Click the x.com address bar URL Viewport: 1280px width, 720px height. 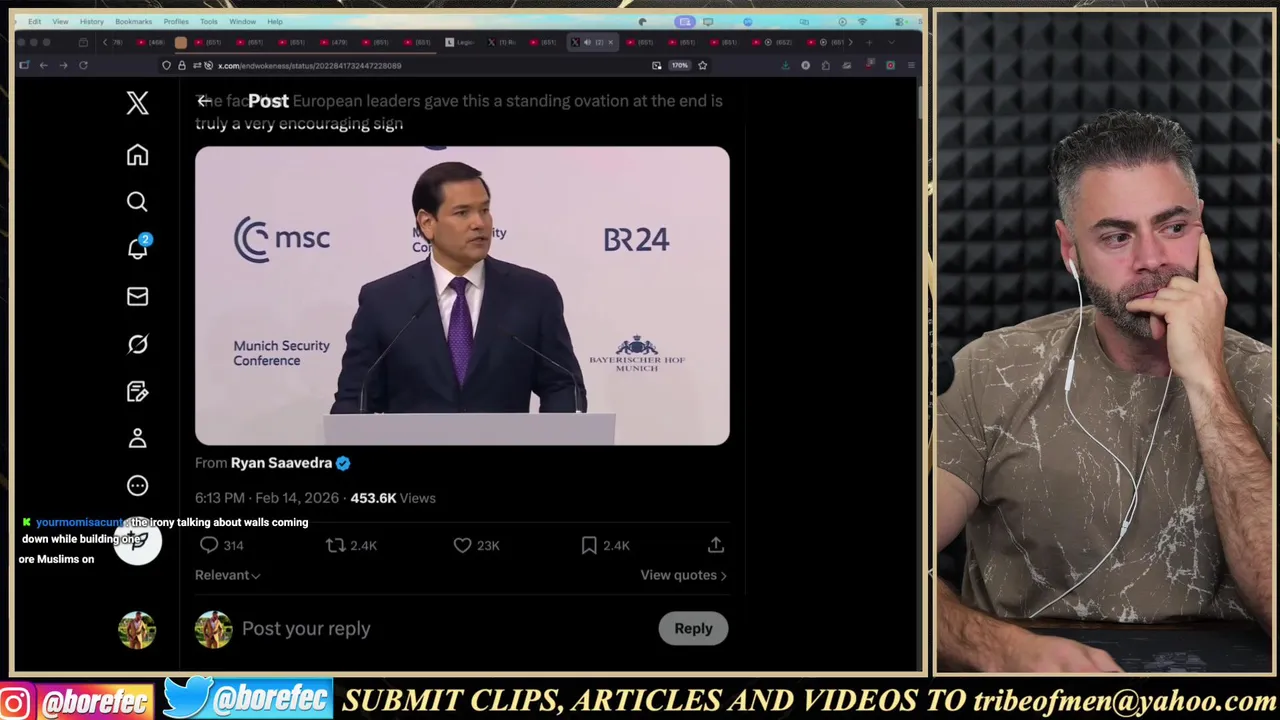[x=309, y=65]
